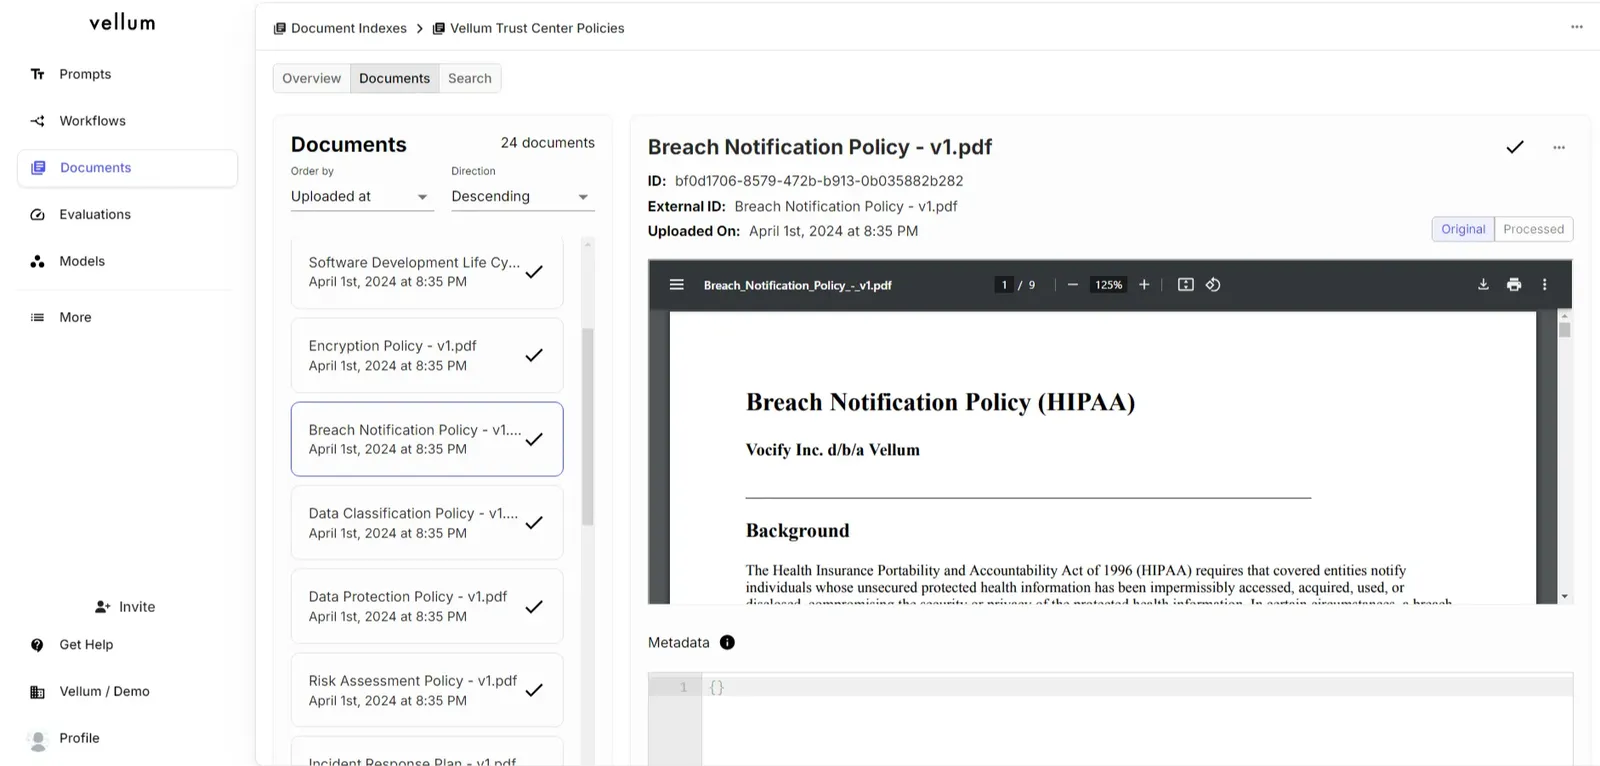Open the Direction dropdown
1600x766 pixels.
click(x=523, y=197)
